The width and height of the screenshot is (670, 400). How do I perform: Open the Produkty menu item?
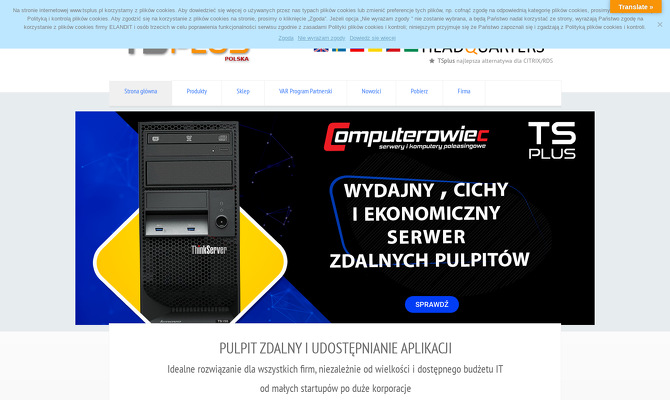pyautogui.click(x=197, y=91)
